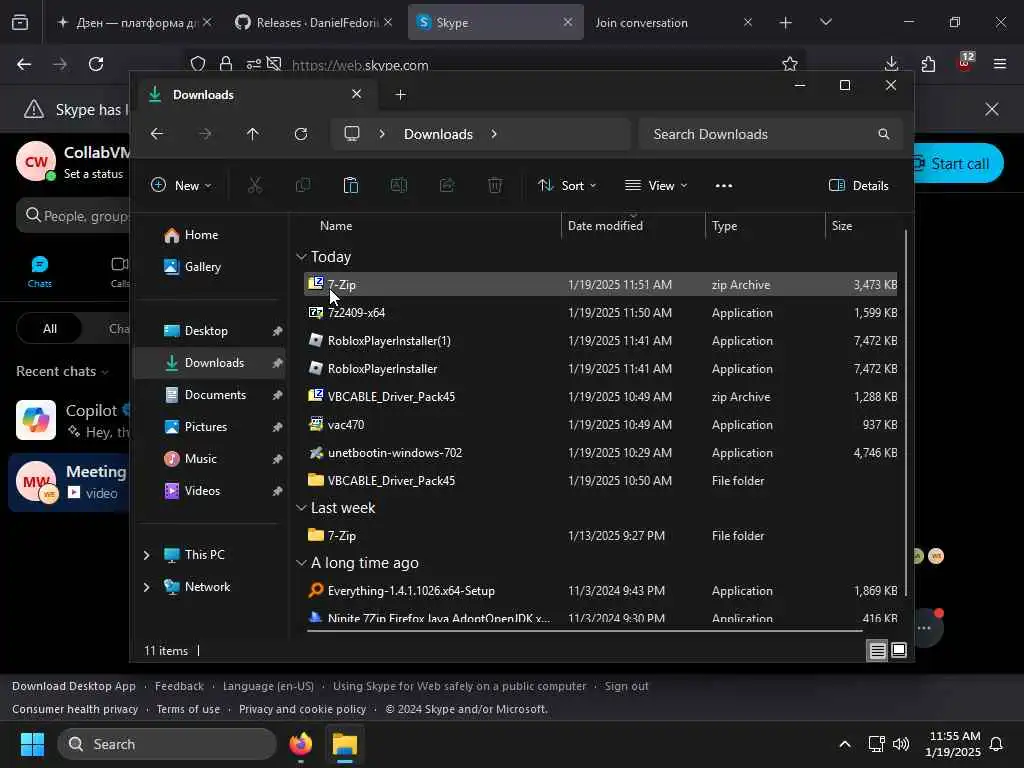Viewport: 1024px width, 768px height.
Task: Show hidden tray icons chevron
Action: pos(844,744)
